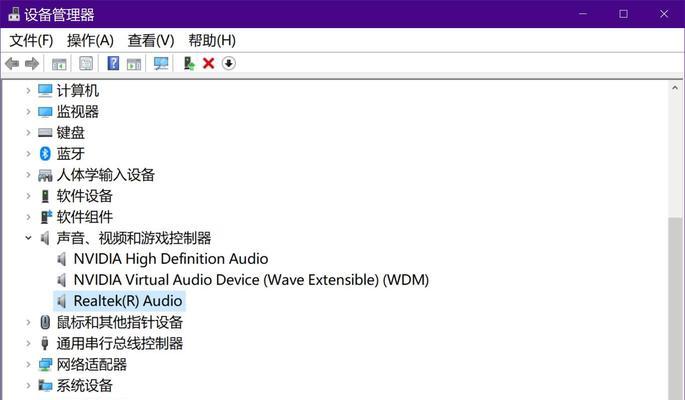685x400 pixels.
Task: Select the 计算机 row label
Action: pos(78,90)
